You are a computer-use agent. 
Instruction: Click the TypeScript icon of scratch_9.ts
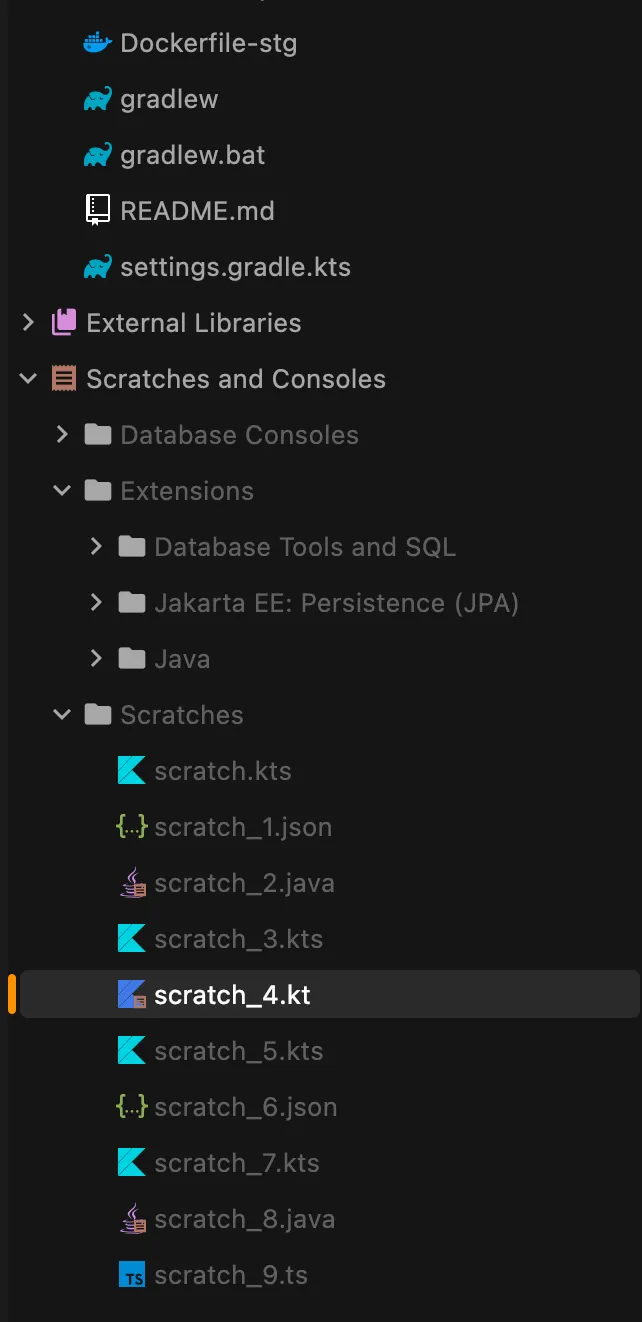click(131, 1275)
